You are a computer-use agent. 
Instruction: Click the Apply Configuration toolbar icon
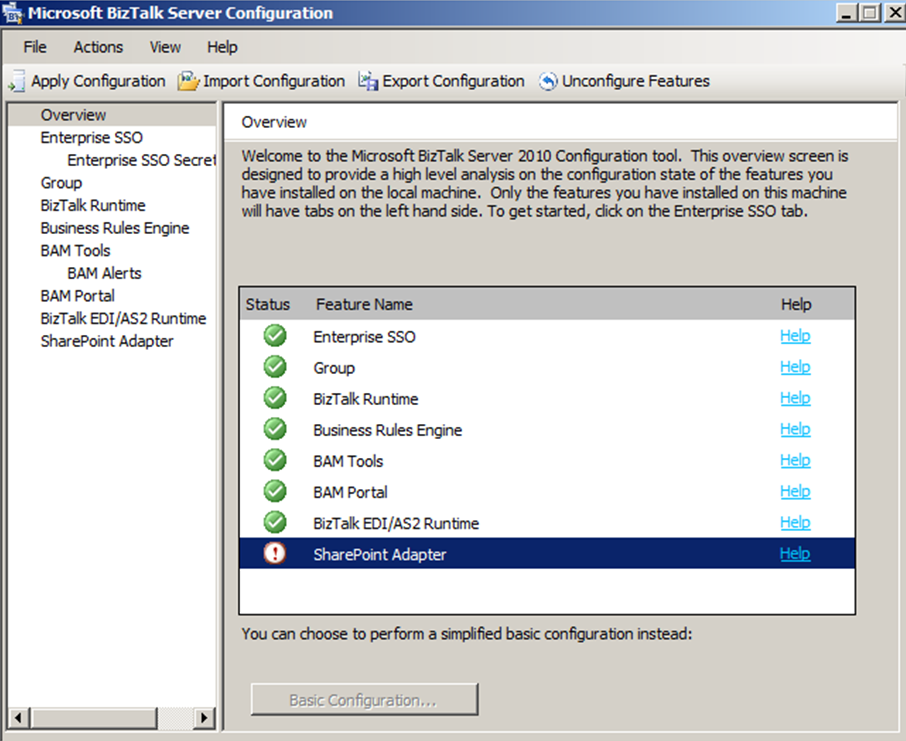(x=17, y=82)
